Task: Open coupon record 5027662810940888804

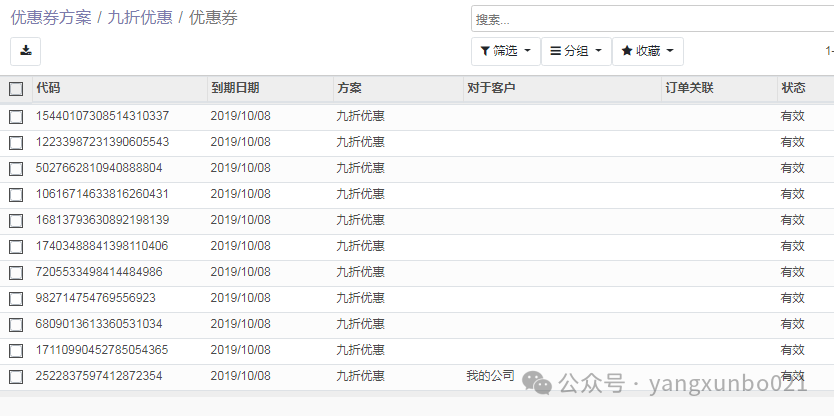Action: (99, 168)
